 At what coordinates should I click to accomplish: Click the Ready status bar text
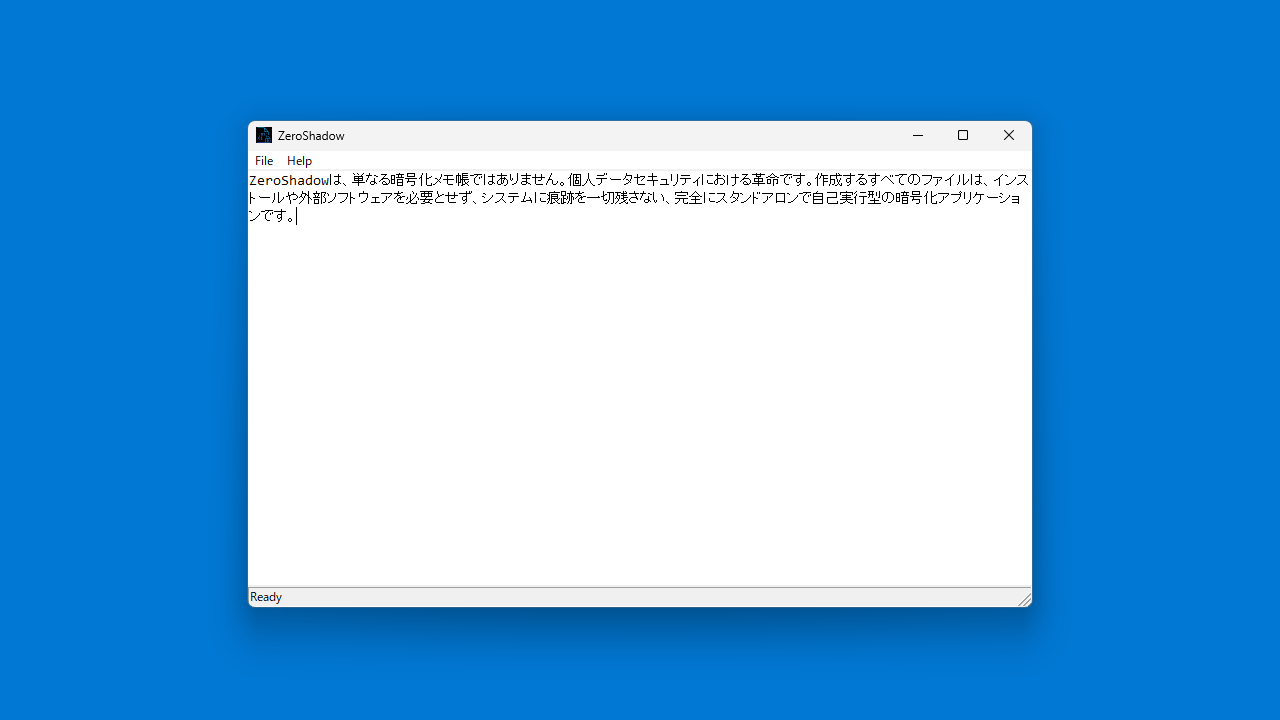coord(266,597)
